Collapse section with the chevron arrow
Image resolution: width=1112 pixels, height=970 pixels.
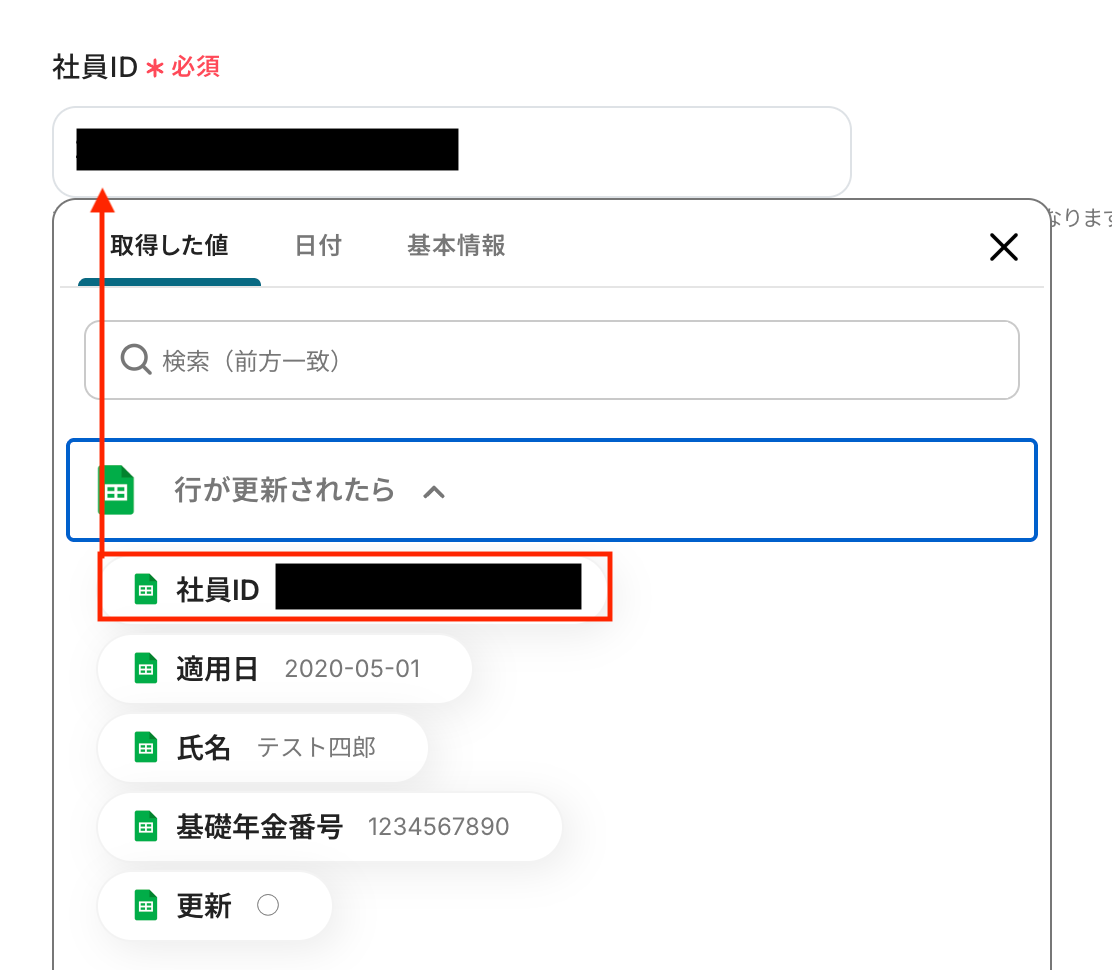[x=434, y=492]
